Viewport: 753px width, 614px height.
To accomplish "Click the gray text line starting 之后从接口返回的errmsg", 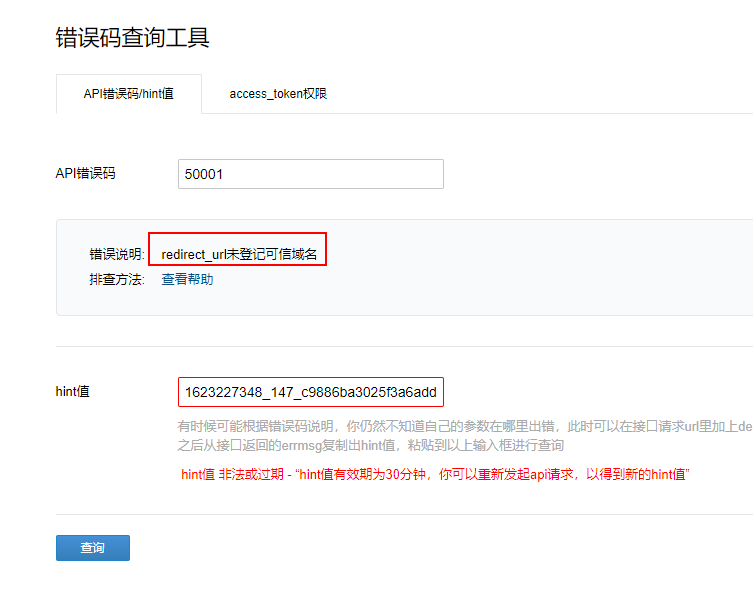I will [371, 445].
